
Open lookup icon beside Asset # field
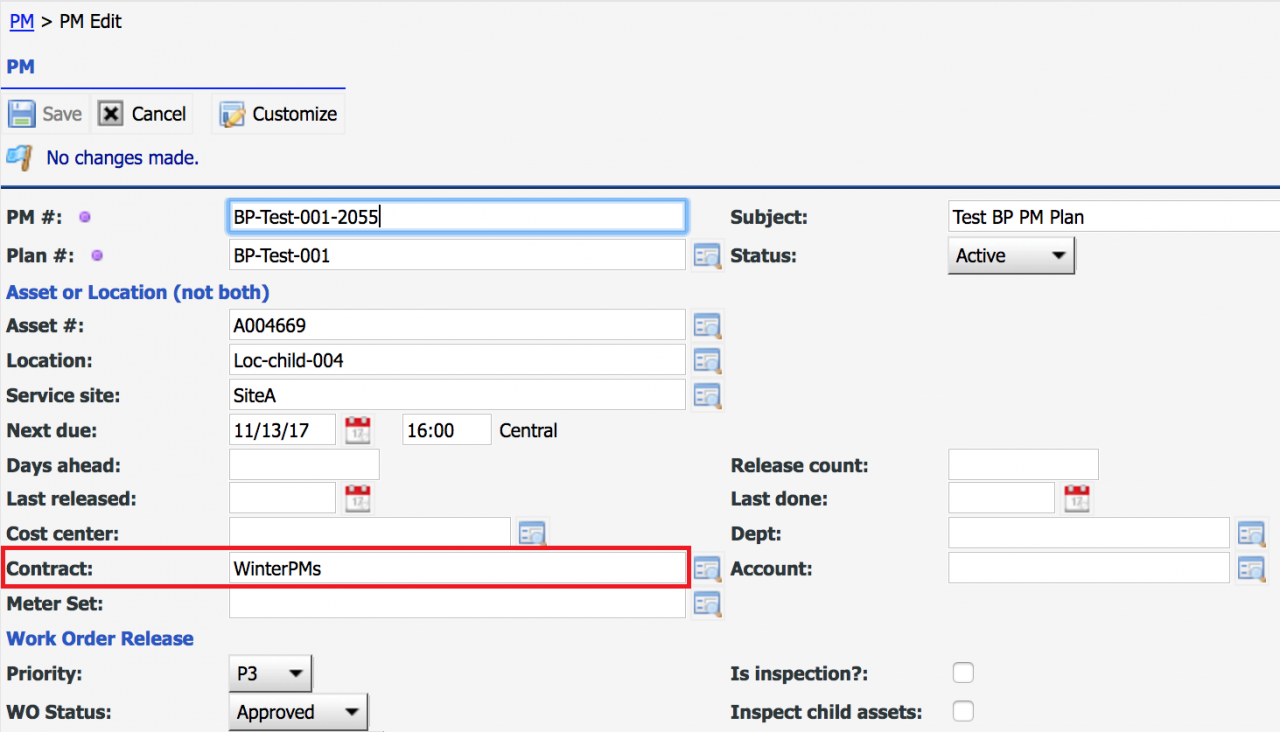[x=707, y=326]
